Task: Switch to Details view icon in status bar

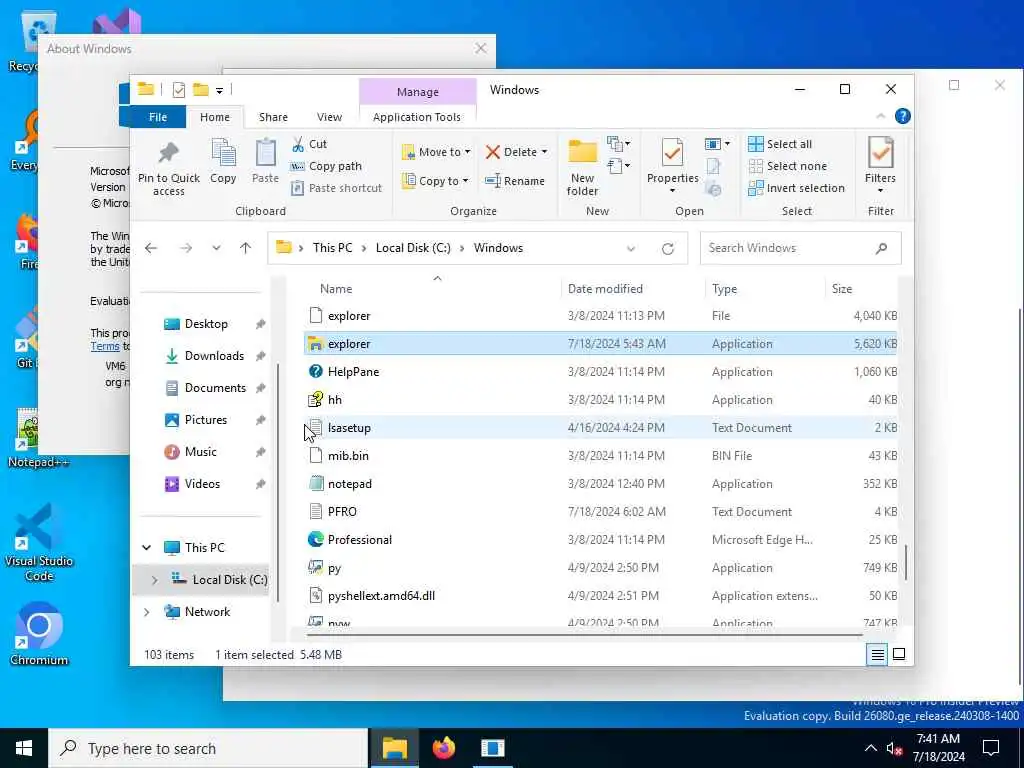Action: [878, 654]
